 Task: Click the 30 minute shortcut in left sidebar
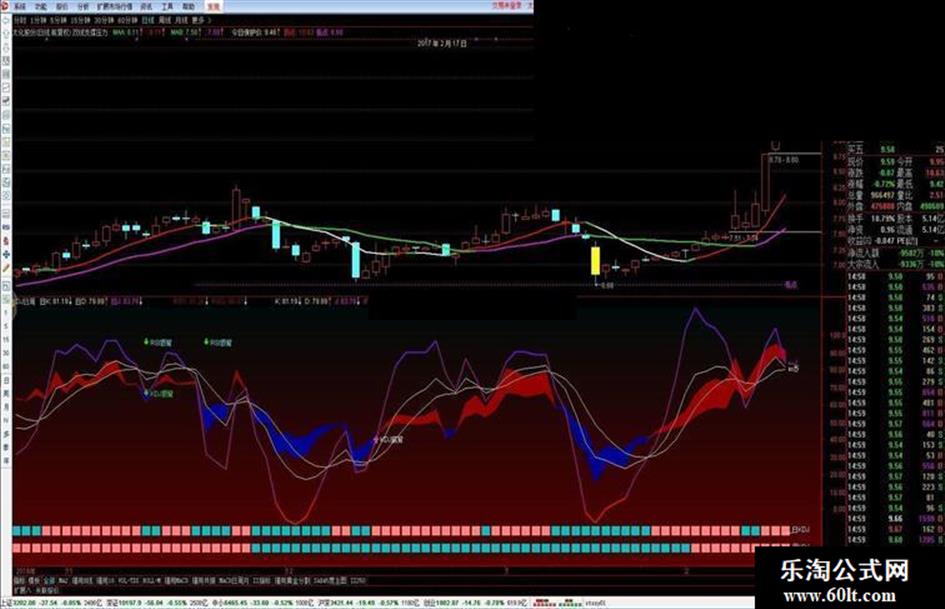(x=6, y=353)
